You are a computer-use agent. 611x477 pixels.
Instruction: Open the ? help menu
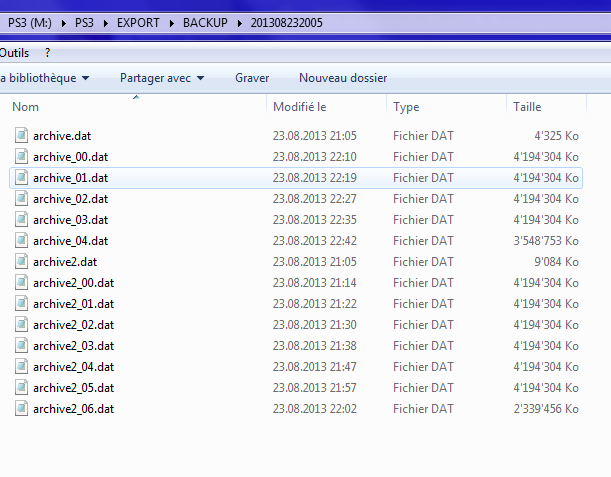[x=48, y=53]
